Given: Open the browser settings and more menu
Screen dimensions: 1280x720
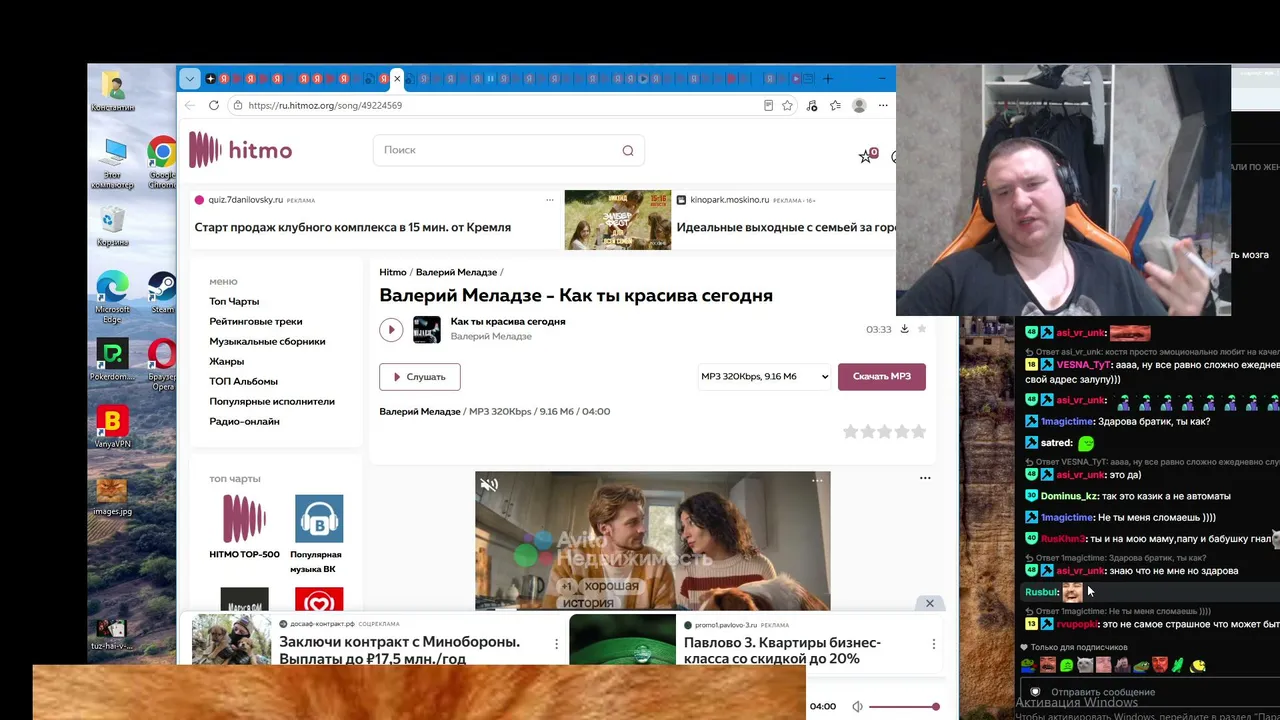Looking at the screenshot, I should pos(883,105).
